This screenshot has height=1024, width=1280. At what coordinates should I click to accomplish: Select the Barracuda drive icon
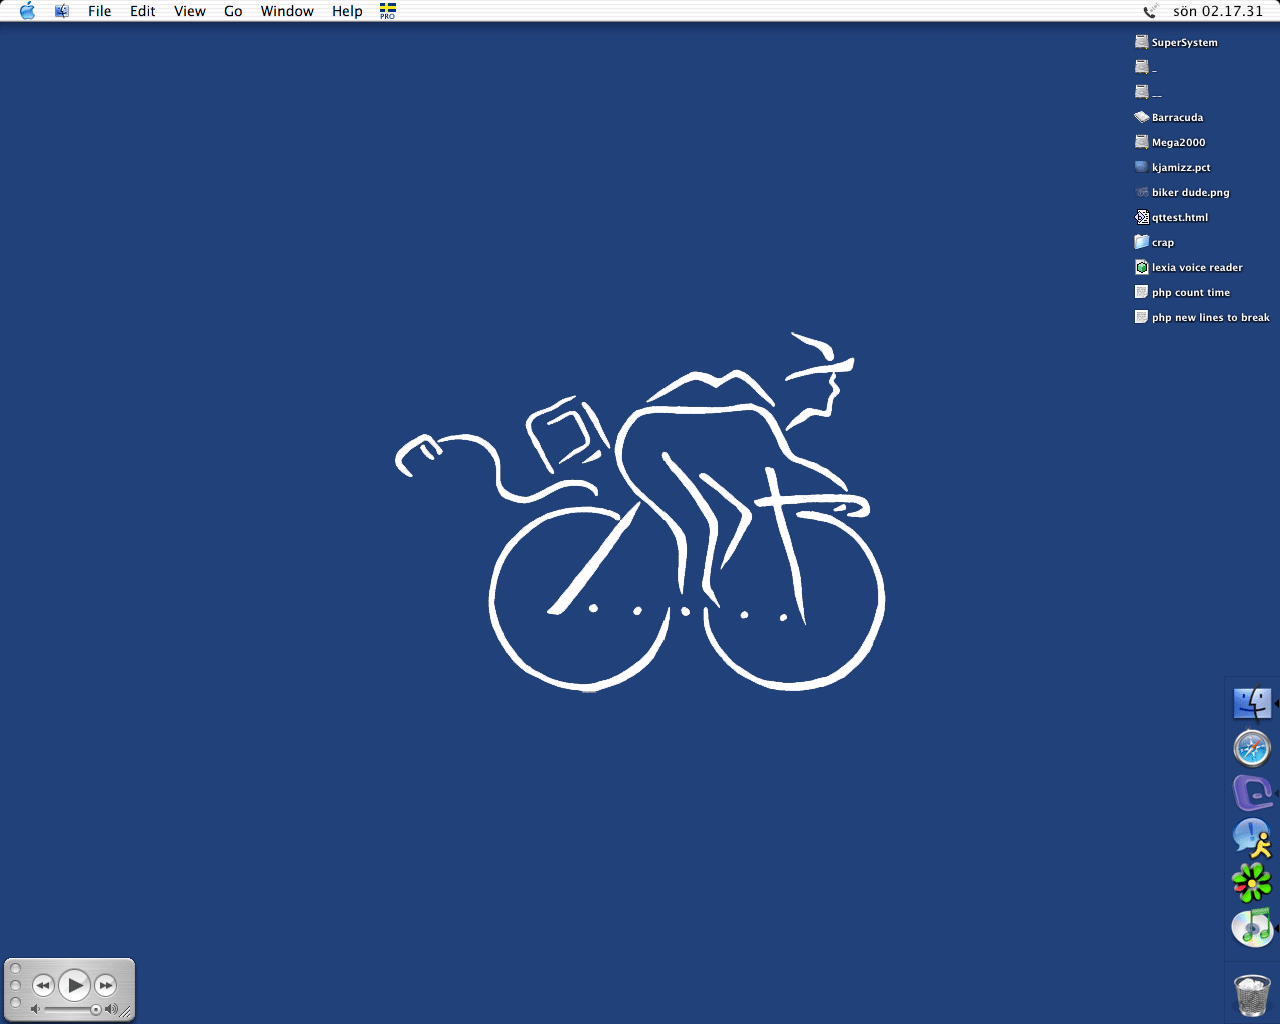point(1141,117)
